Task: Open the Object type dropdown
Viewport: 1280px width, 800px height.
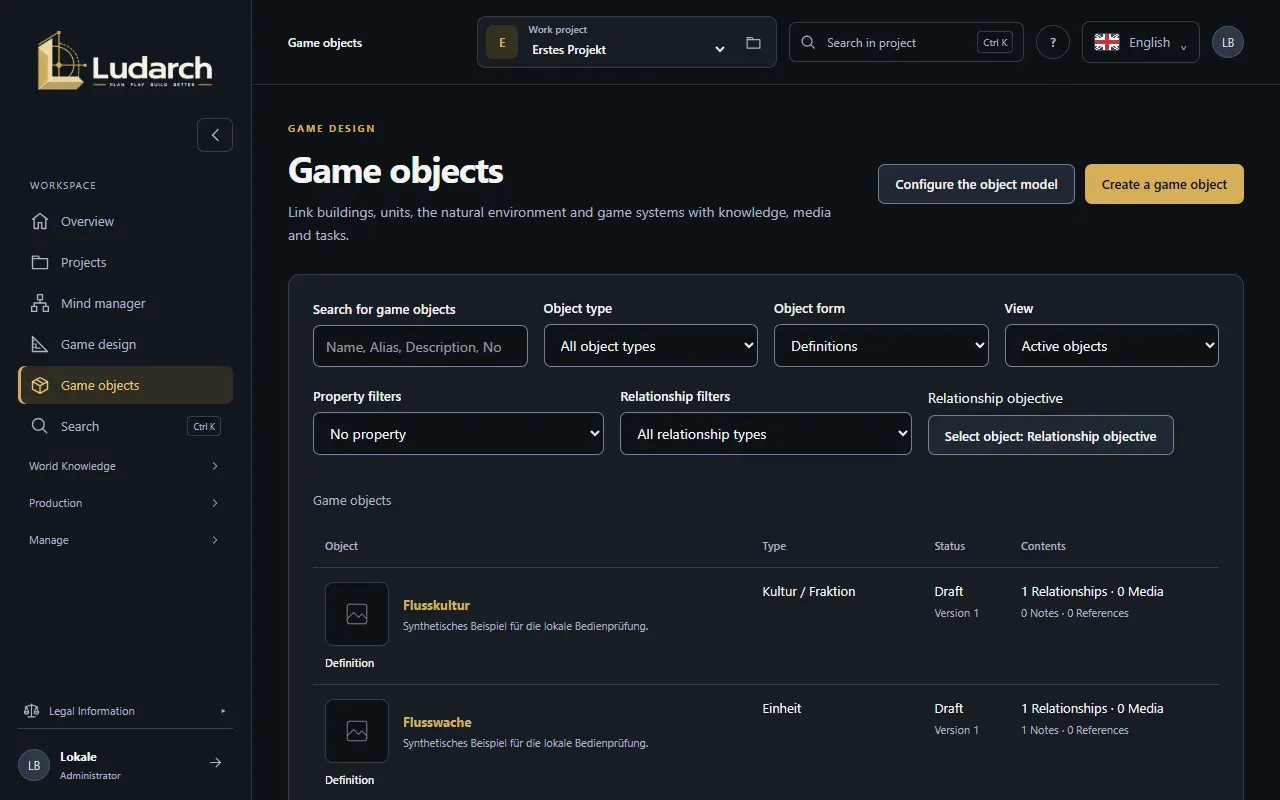Action: coord(651,346)
